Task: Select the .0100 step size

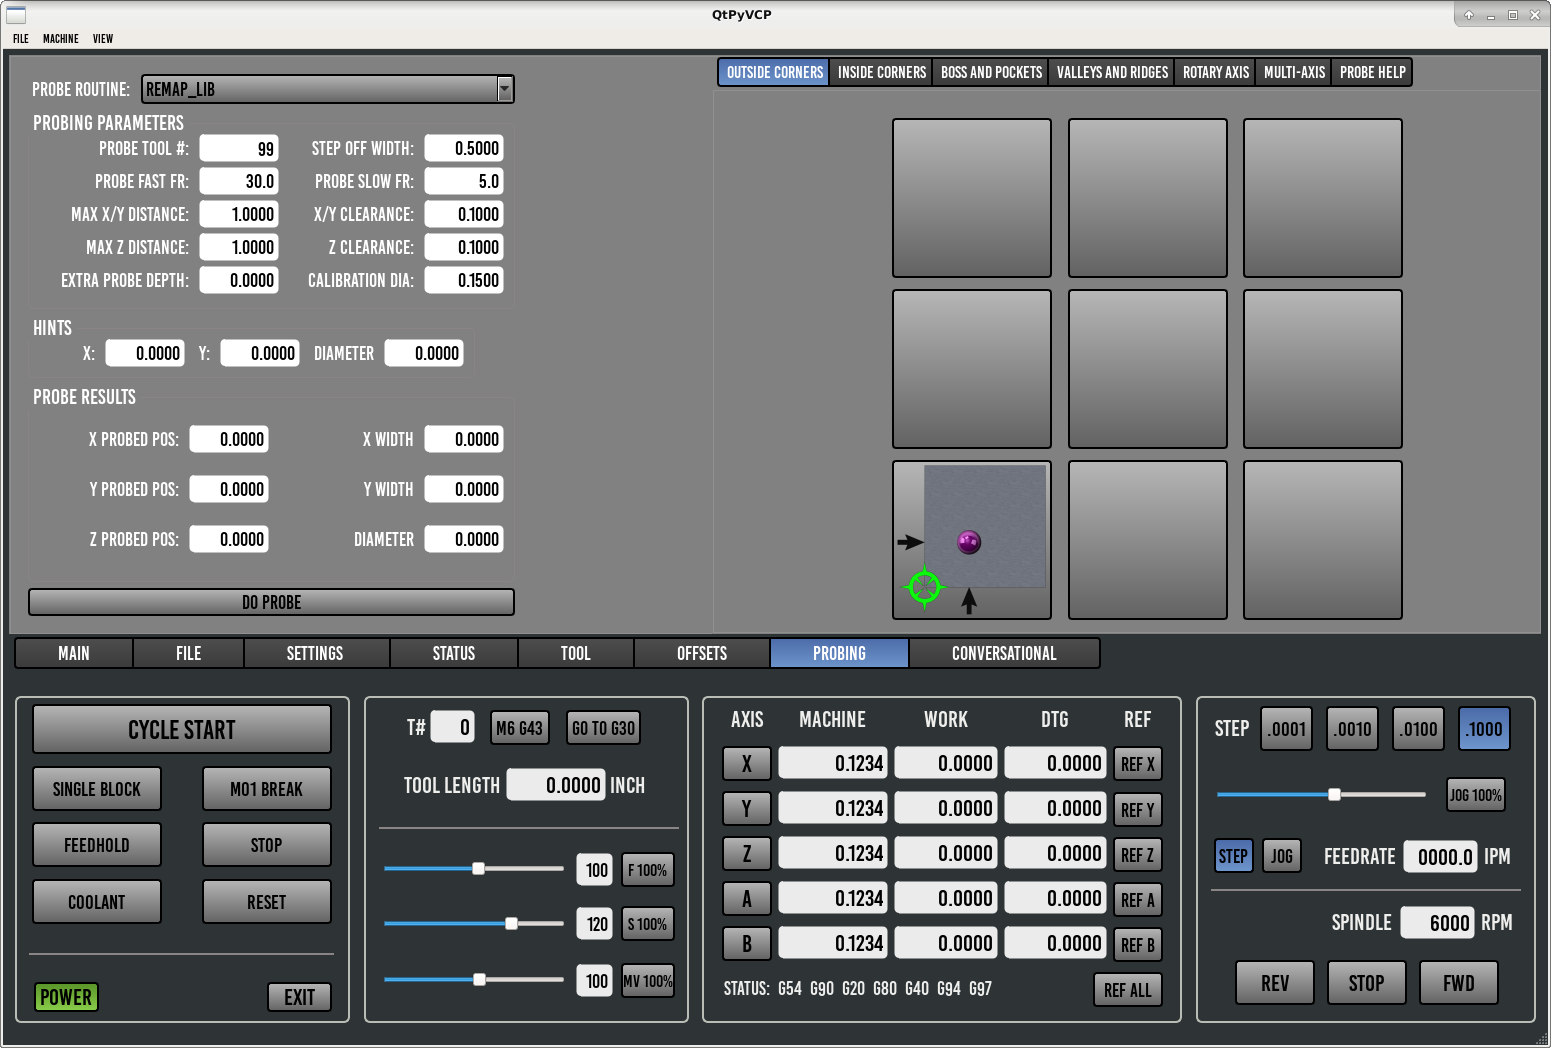Action: click(1419, 729)
